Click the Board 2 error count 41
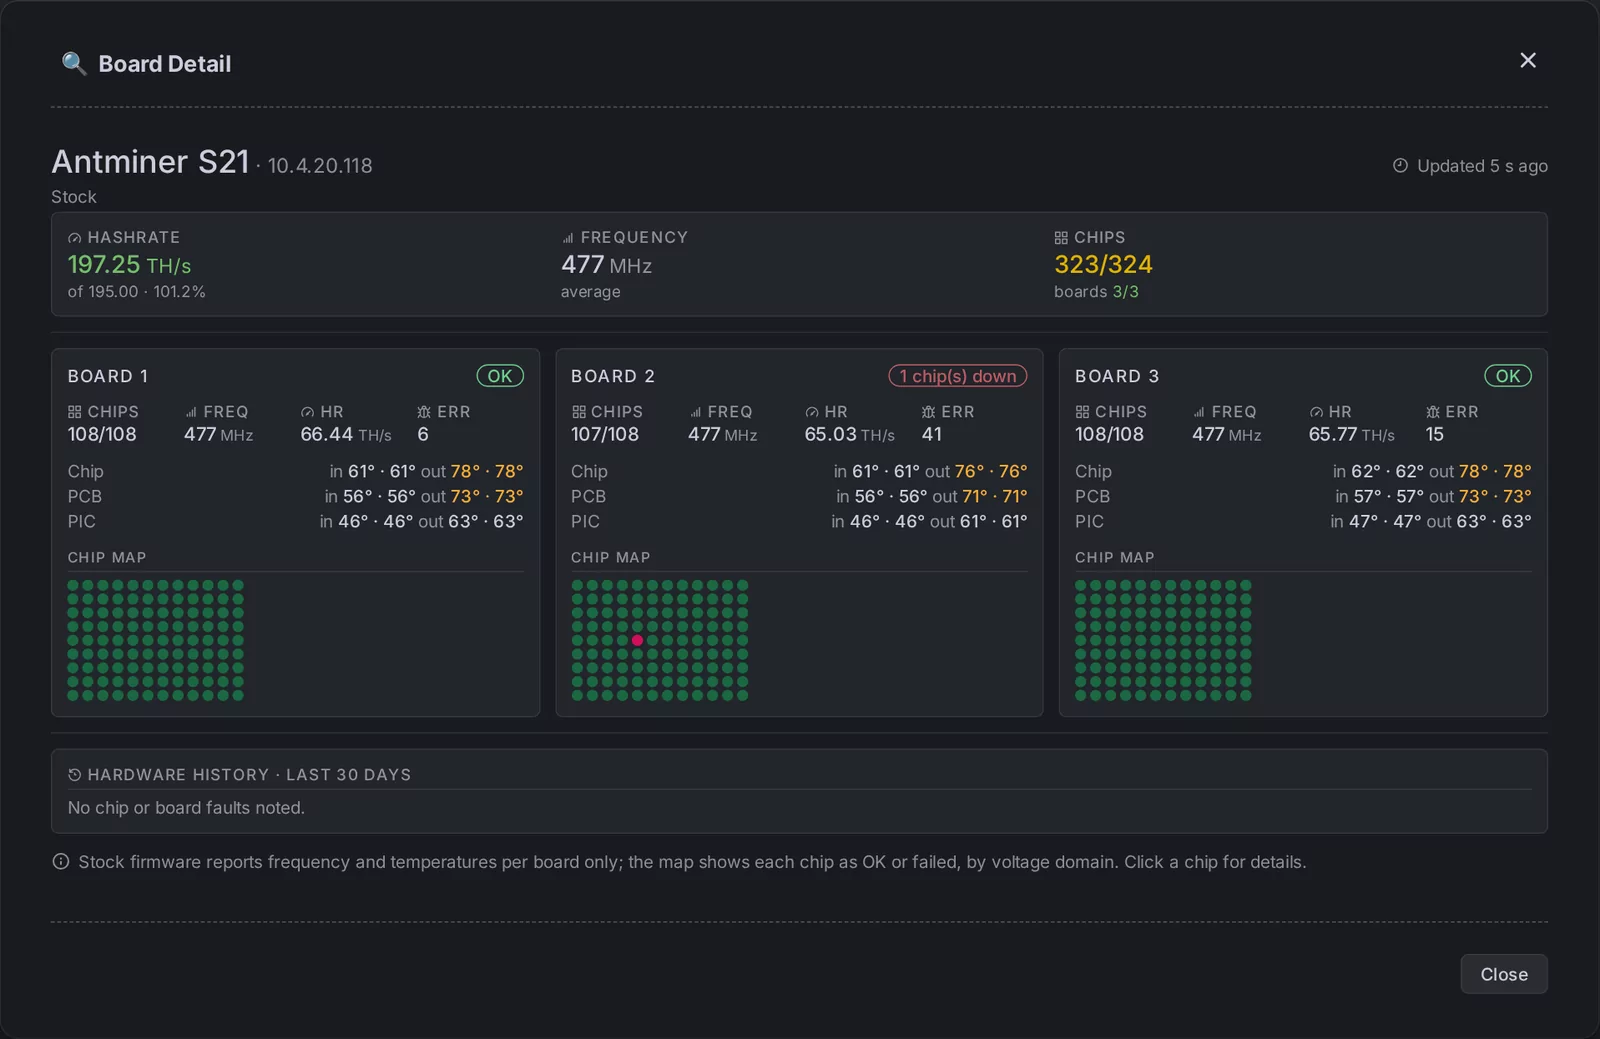The width and height of the screenshot is (1600, 1039). point(931,434)
